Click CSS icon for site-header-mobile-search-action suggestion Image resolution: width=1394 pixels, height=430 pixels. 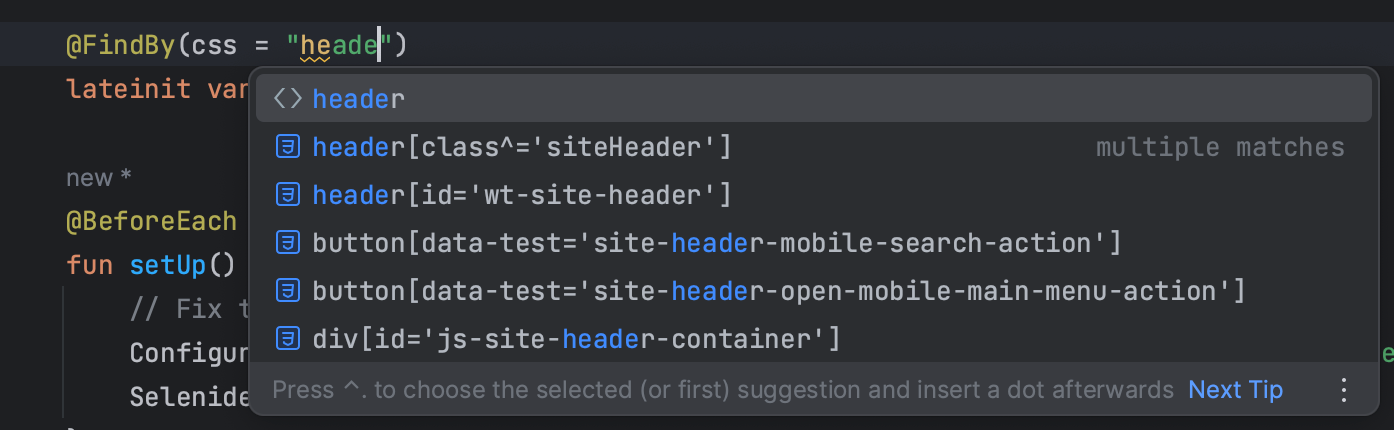click(288, 243)
